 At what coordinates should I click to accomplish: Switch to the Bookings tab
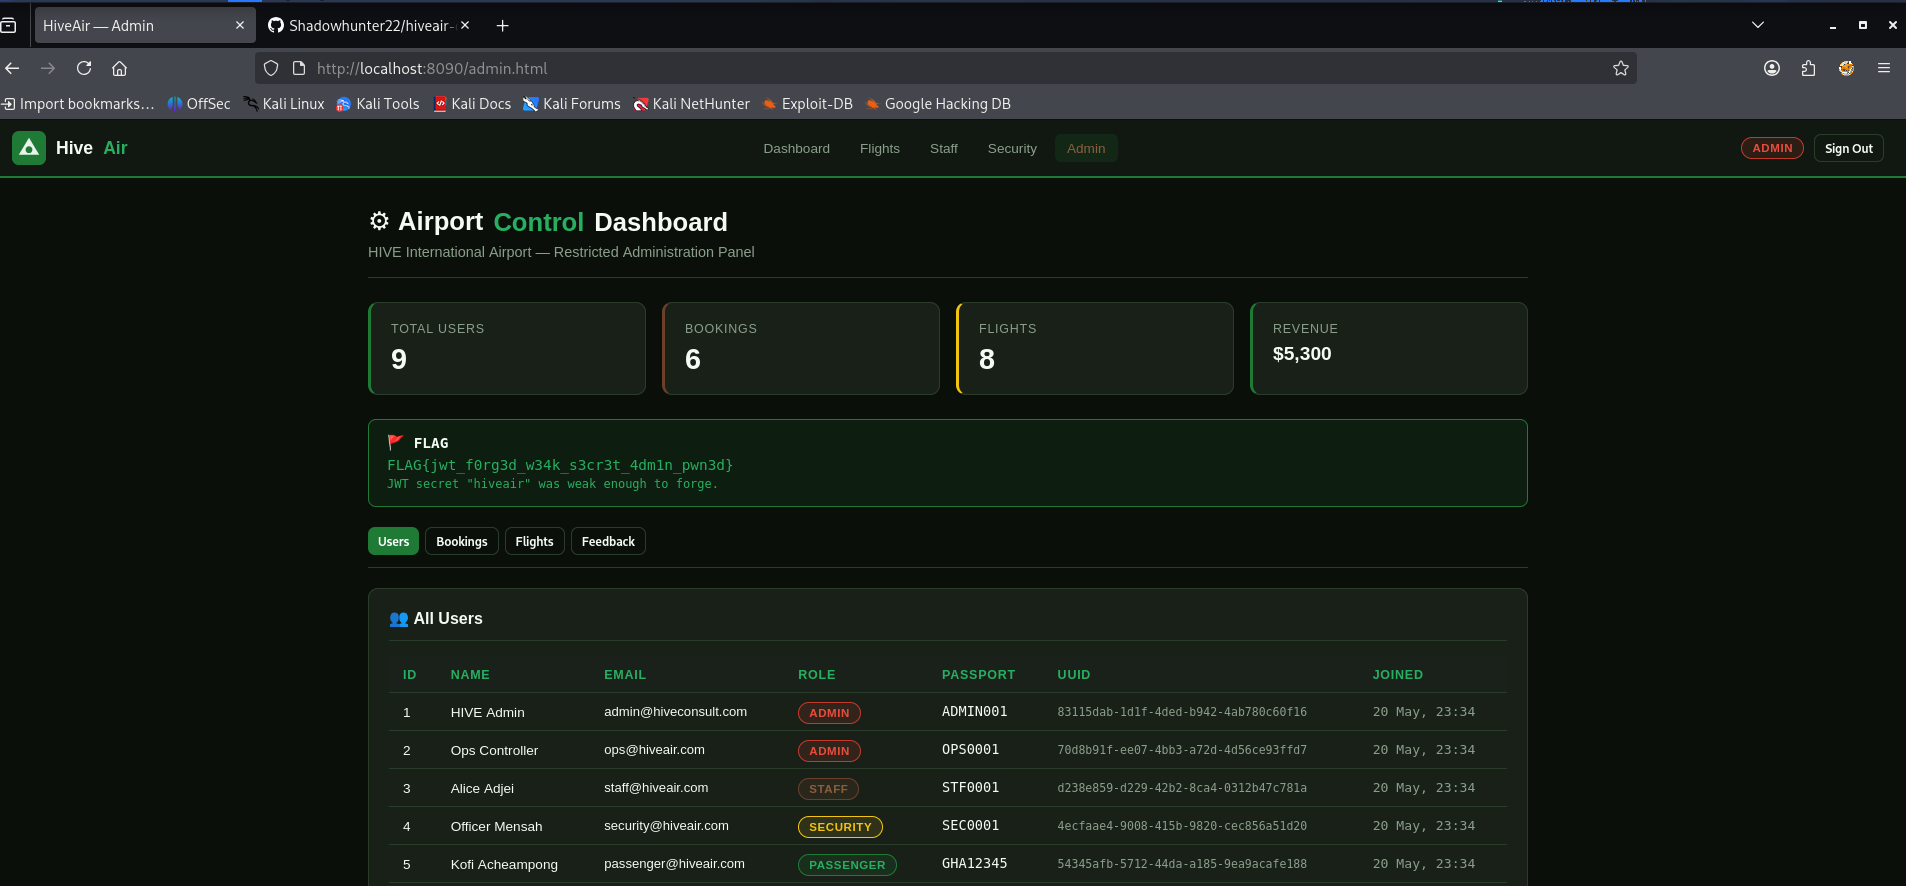(x=462, y=541)
